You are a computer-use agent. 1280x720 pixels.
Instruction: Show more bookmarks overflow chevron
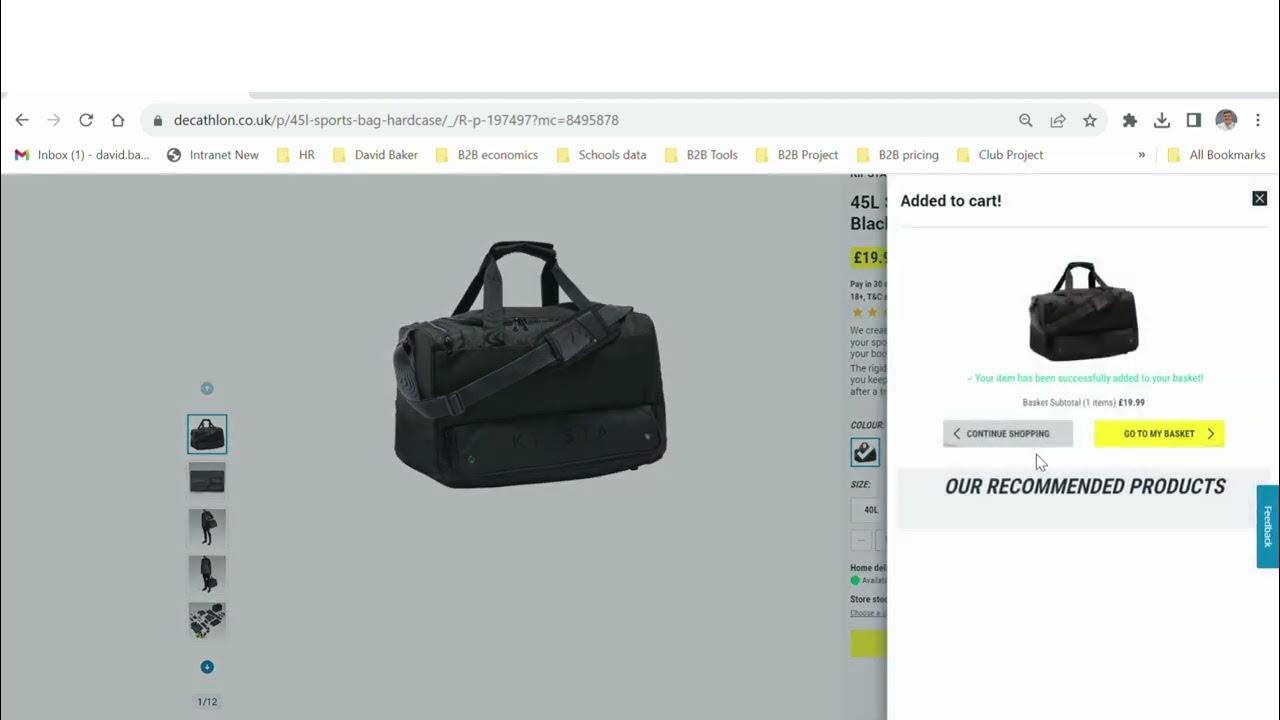[x=1142, y=155]
